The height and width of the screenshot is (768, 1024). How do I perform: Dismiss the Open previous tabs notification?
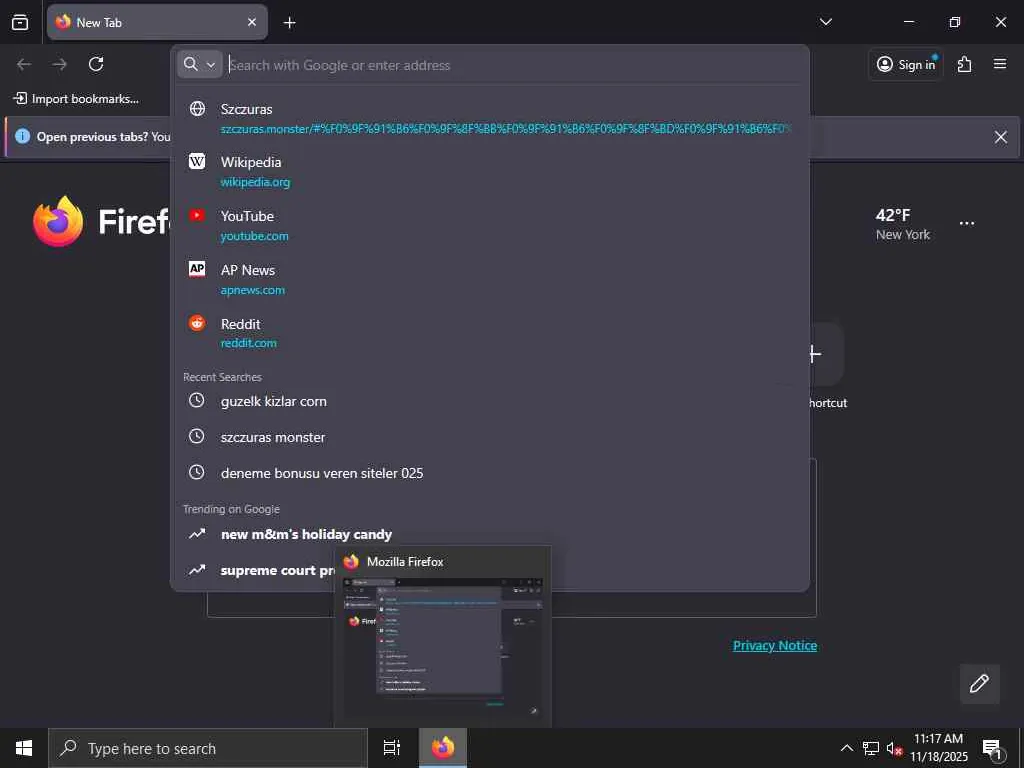click(1000, 137)
